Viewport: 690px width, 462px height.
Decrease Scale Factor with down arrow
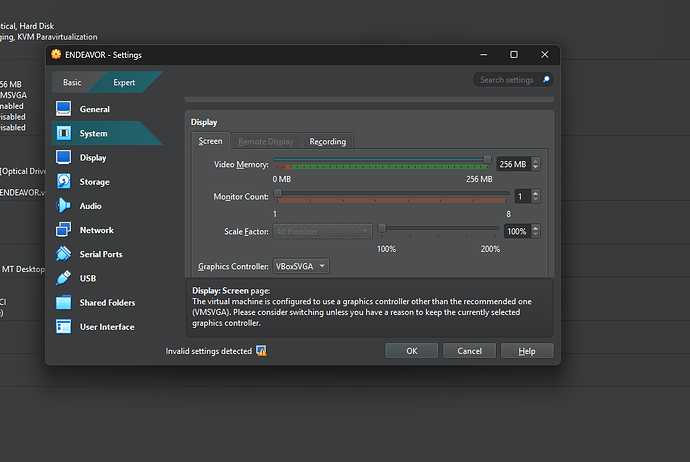pos(536,234)
